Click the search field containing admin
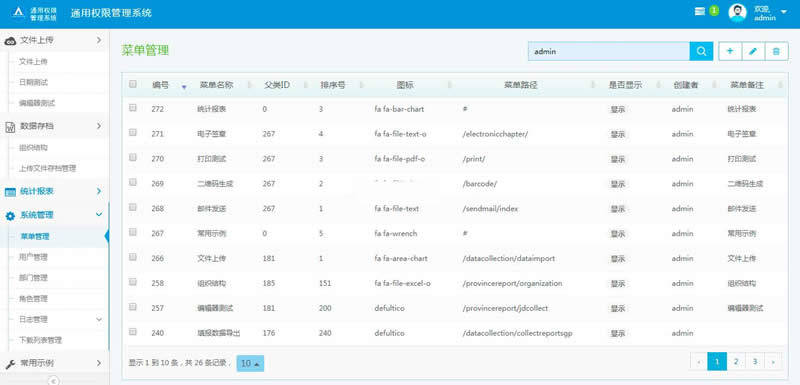This screenshot has height=385, width=800. point(609,51)
